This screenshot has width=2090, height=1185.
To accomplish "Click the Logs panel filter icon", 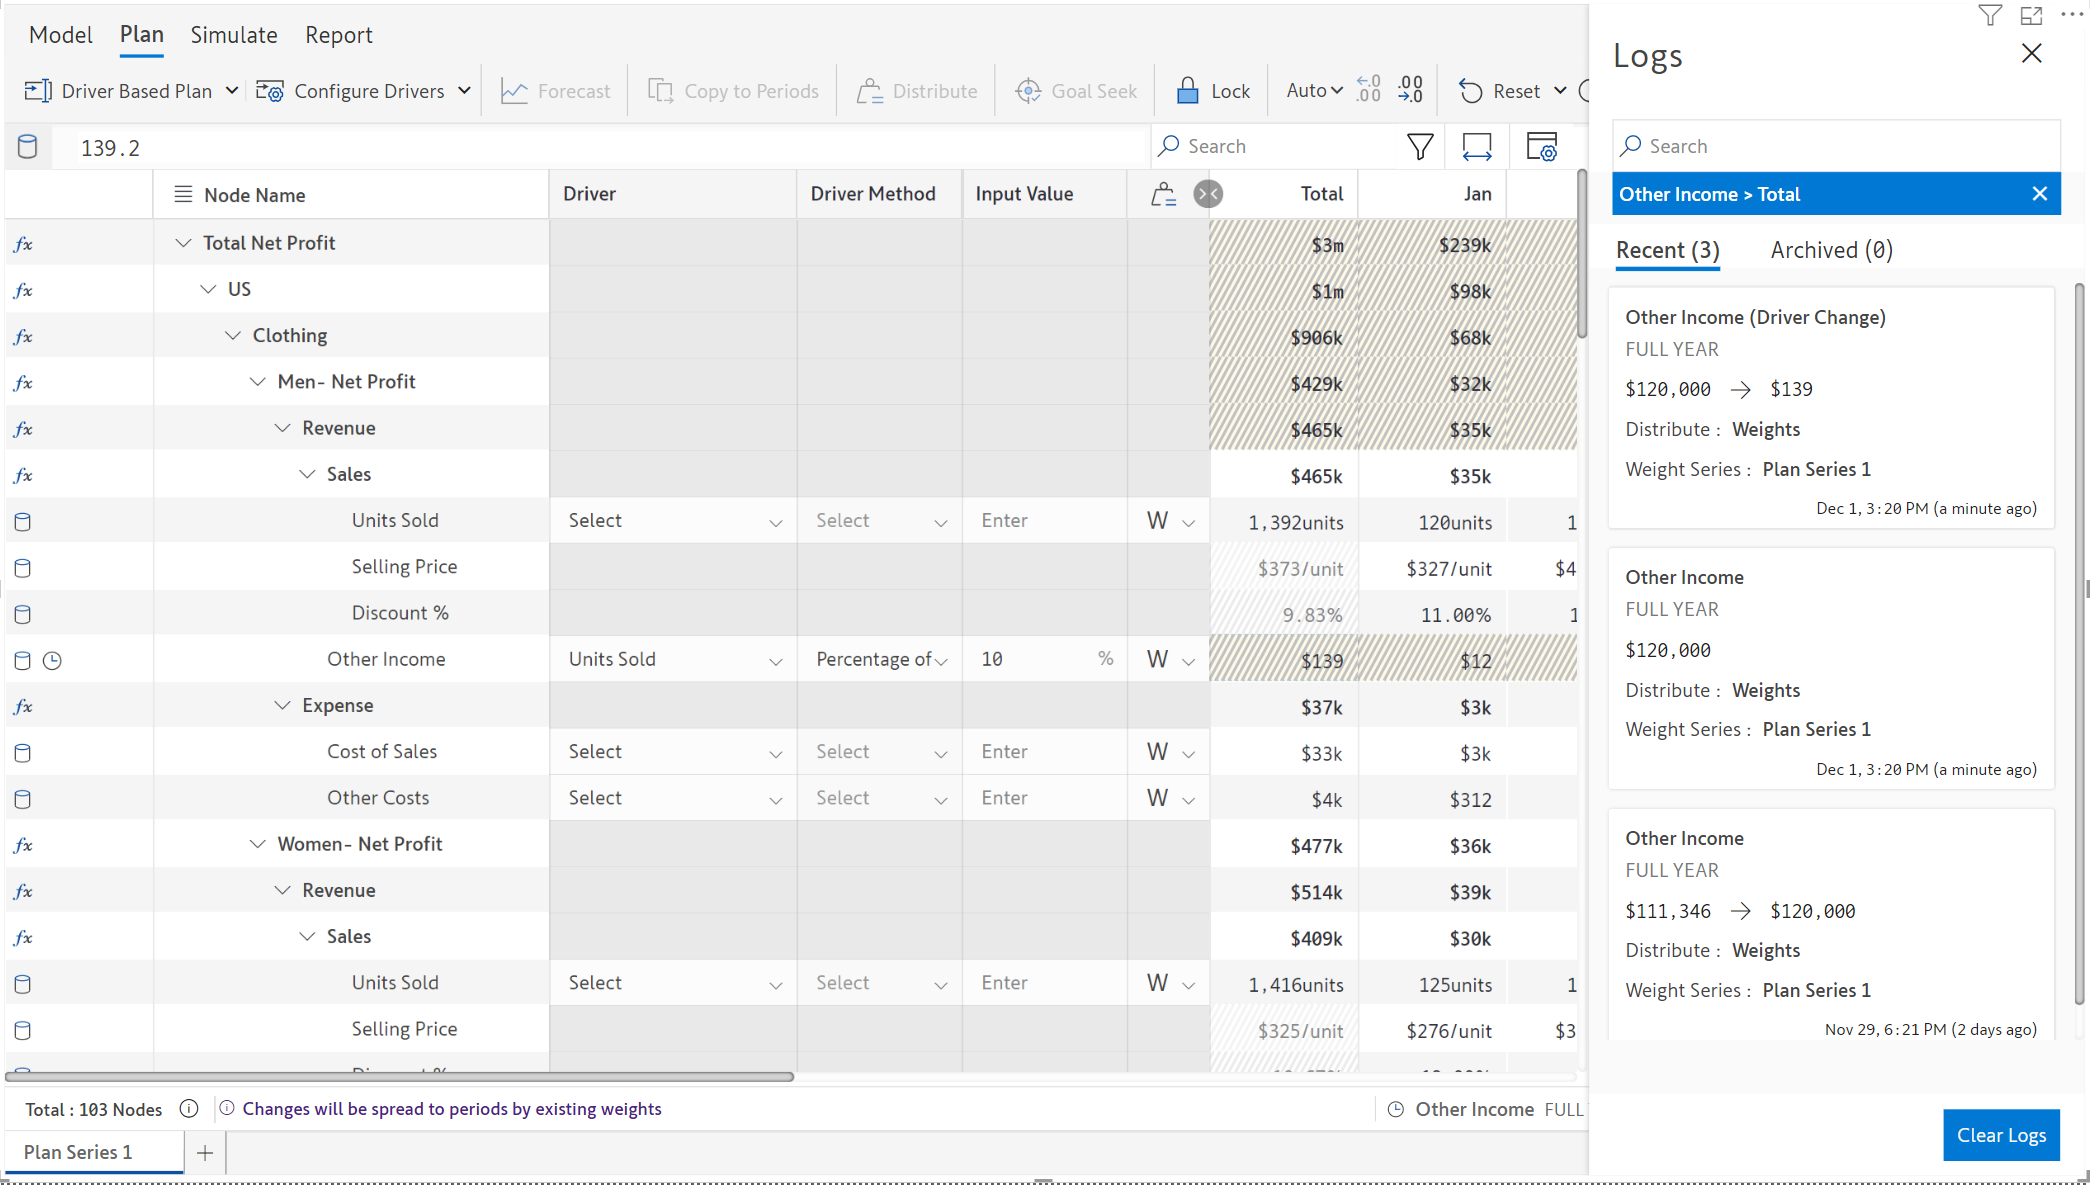I will click(1989, 15).
